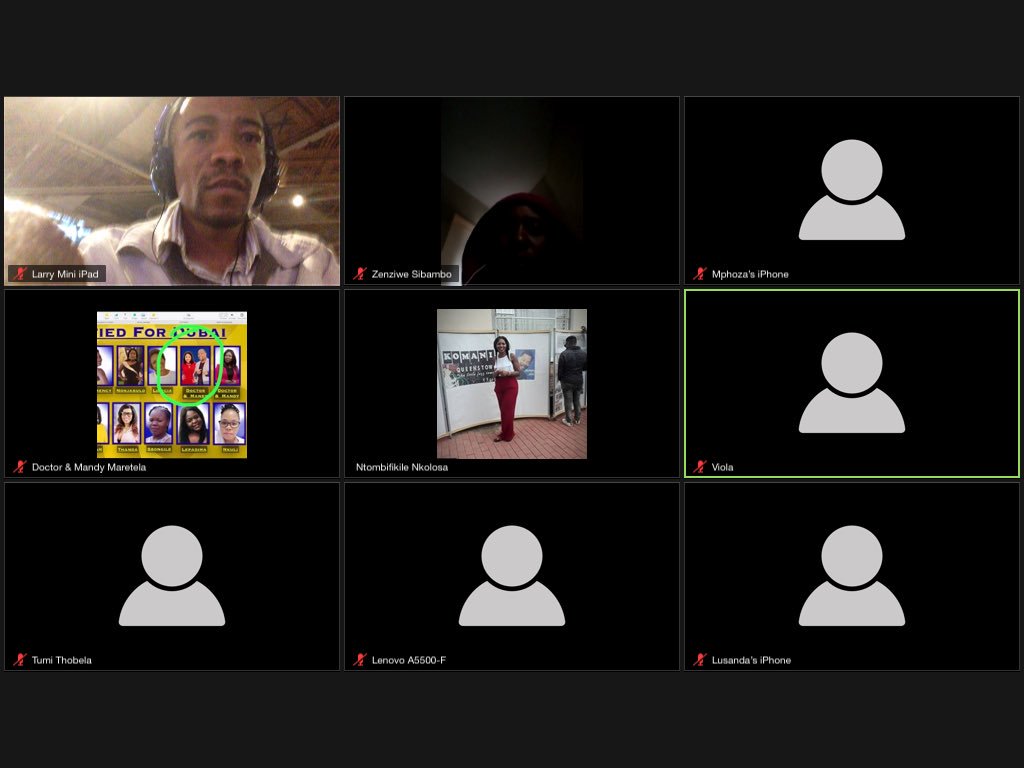Click the name label "Mphoza's iPhone"
The width and height of the screenshot is (1024, 768).
[750, 274]
